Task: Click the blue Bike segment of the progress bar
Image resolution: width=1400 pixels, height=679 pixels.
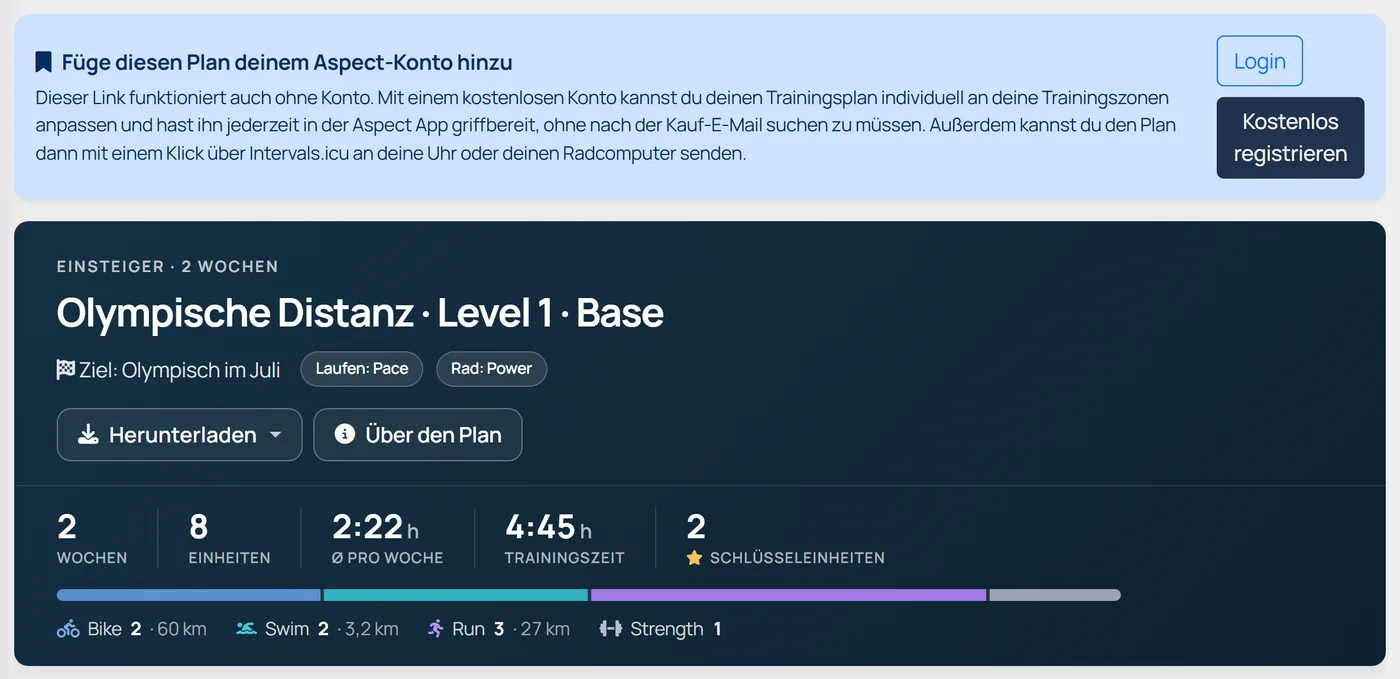Action: tap(189, 595)
